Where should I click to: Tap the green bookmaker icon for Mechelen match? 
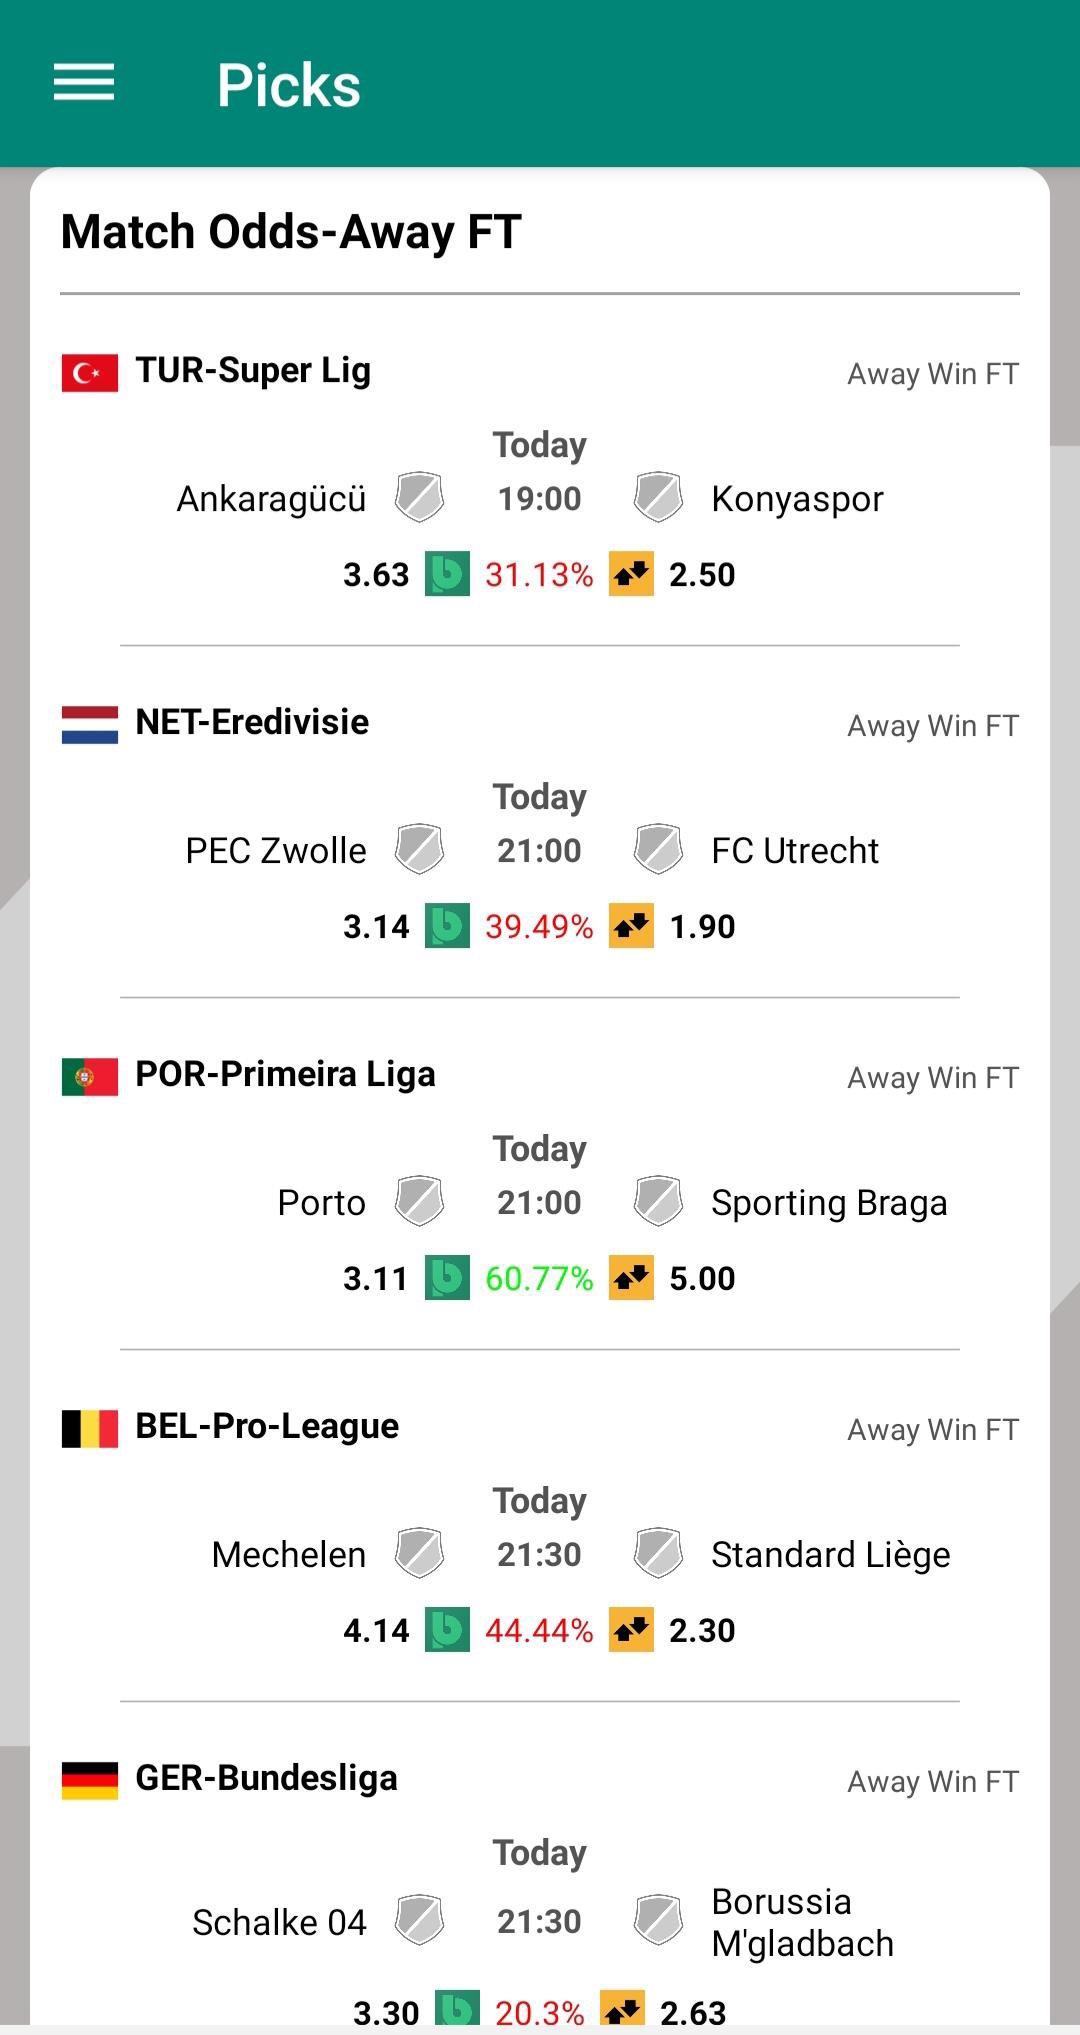[447, 1630]
